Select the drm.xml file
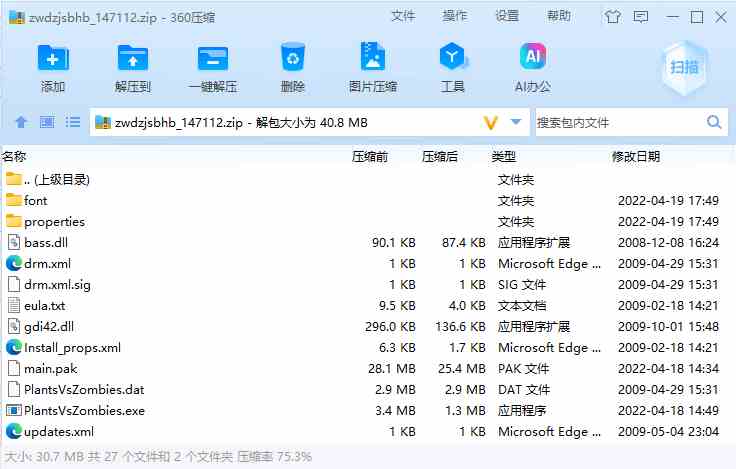The image size is (736, 469). [x=368, y=263]
